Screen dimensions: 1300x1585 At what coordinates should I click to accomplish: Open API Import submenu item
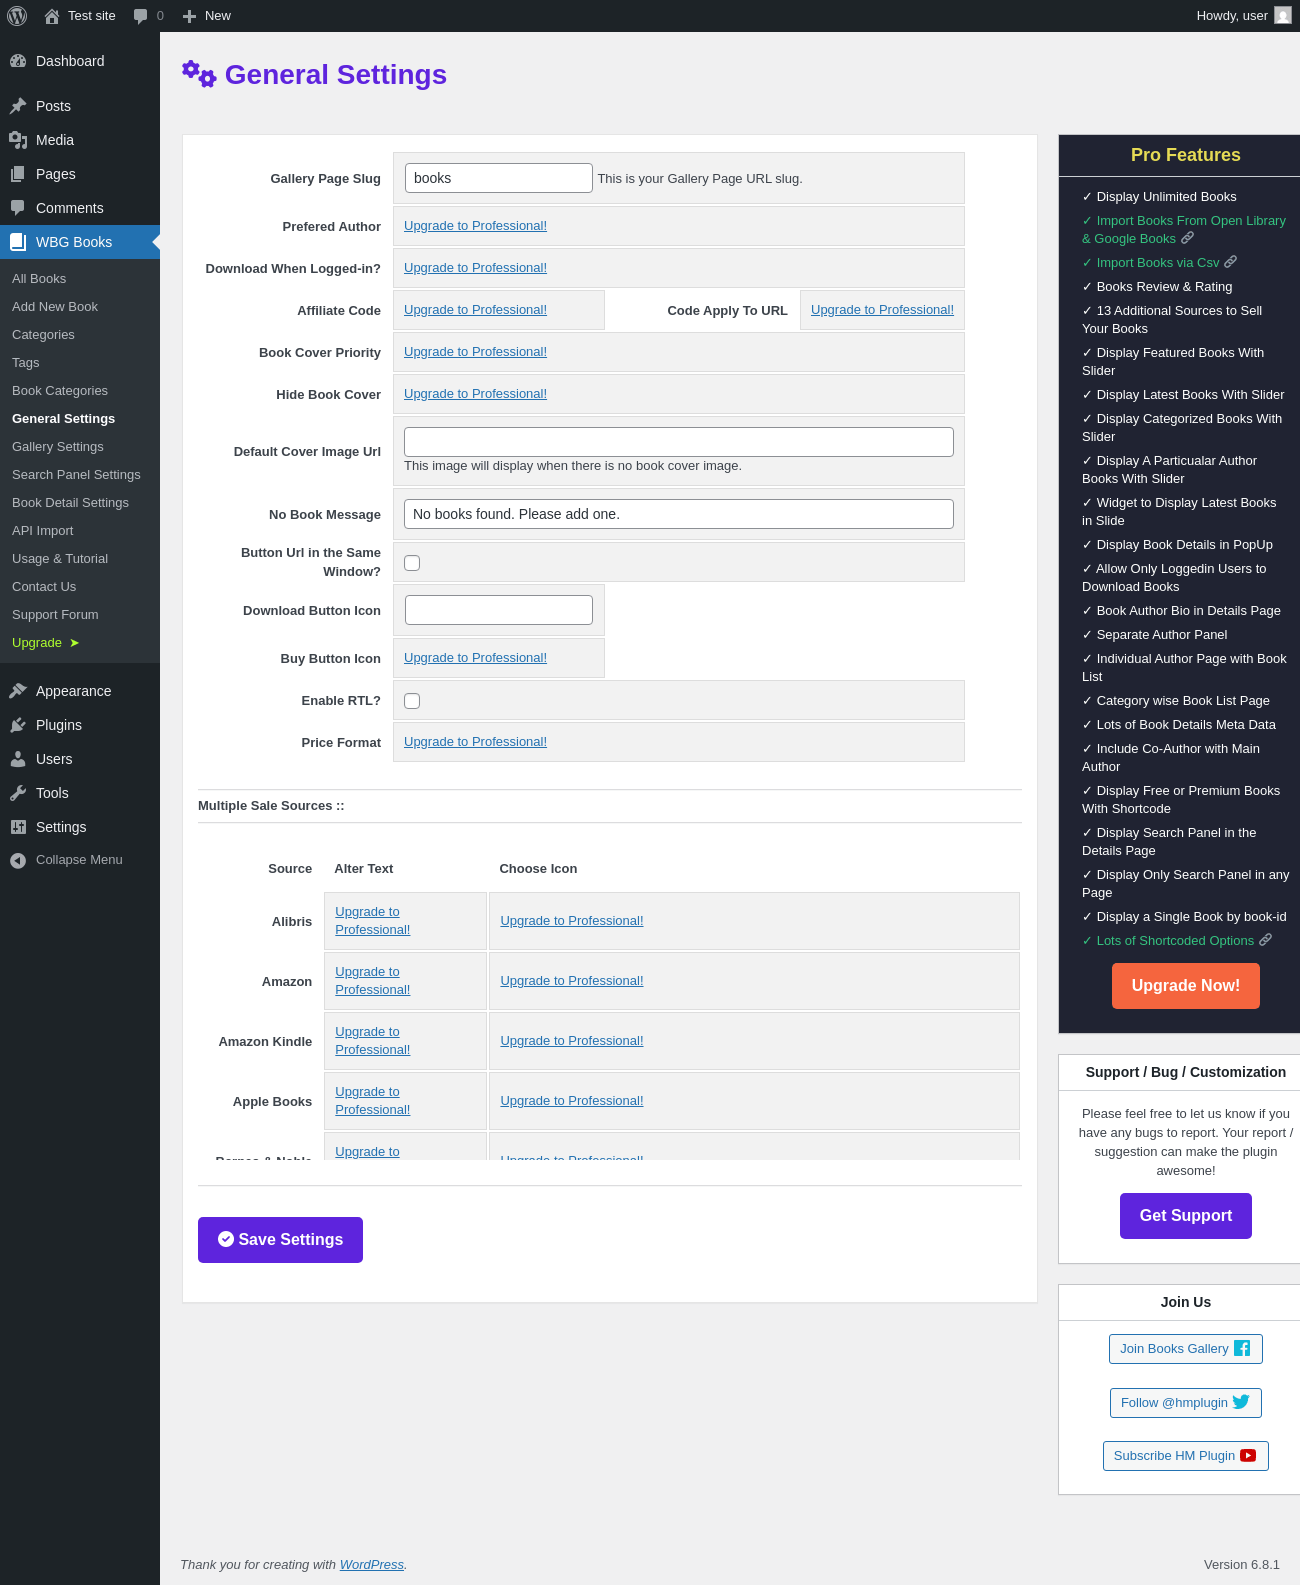(43, 531)
